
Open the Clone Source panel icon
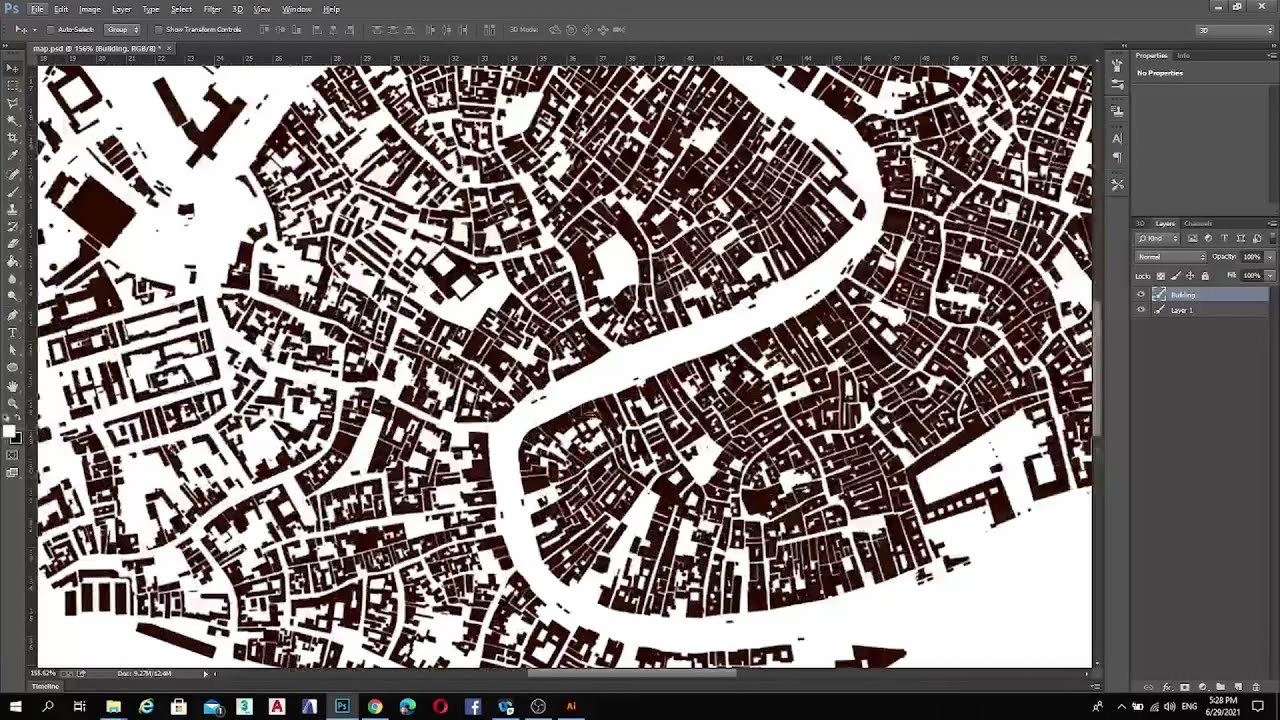point(1117,111)
